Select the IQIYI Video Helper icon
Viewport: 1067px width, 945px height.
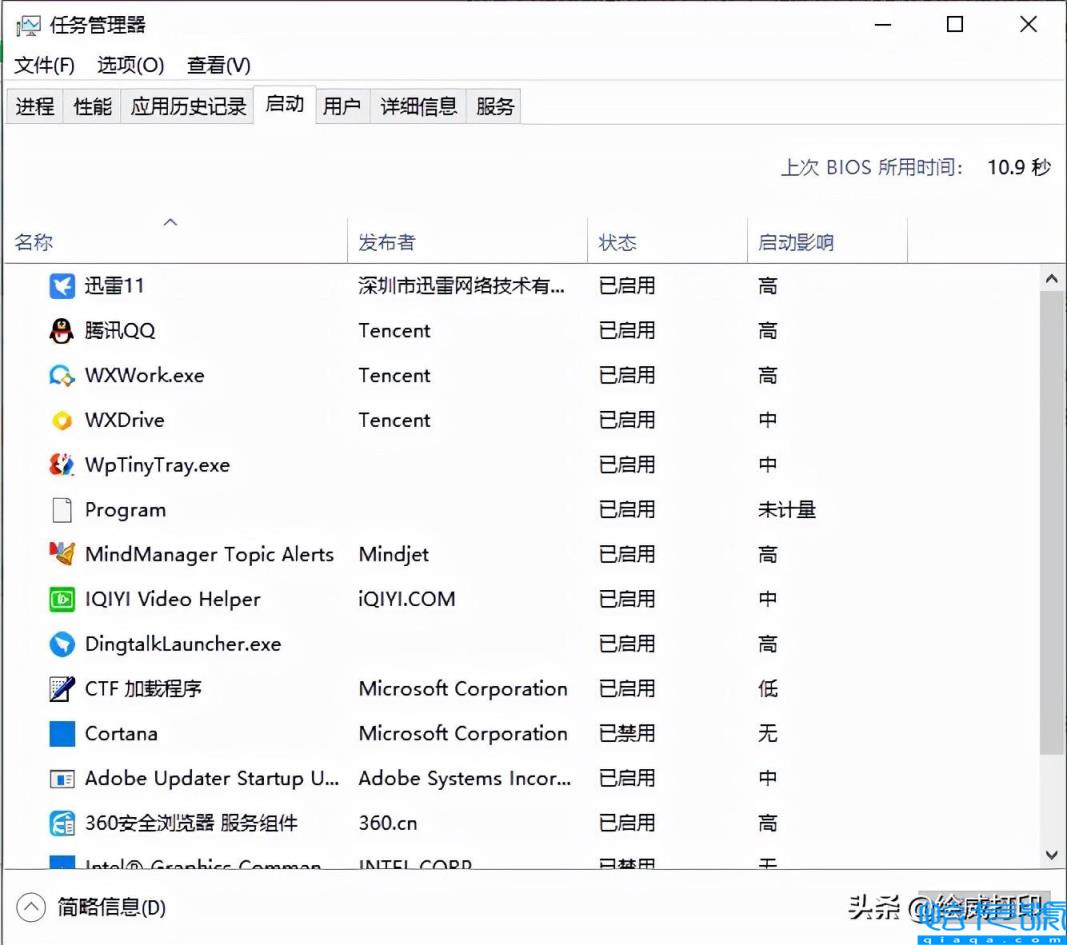tap(62, 599)
